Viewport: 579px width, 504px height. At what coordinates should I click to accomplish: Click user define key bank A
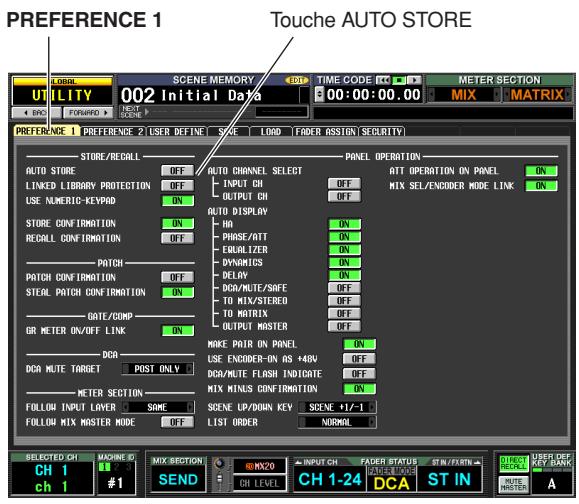pyautogui.click(x=552, y=483)
